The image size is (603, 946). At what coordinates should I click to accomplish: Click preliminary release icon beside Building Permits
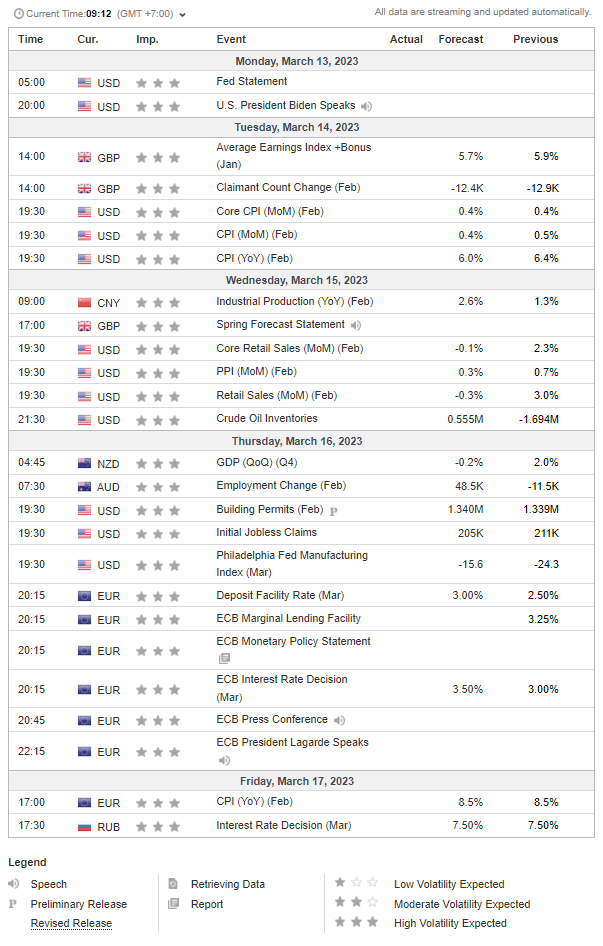pos(334,510)
